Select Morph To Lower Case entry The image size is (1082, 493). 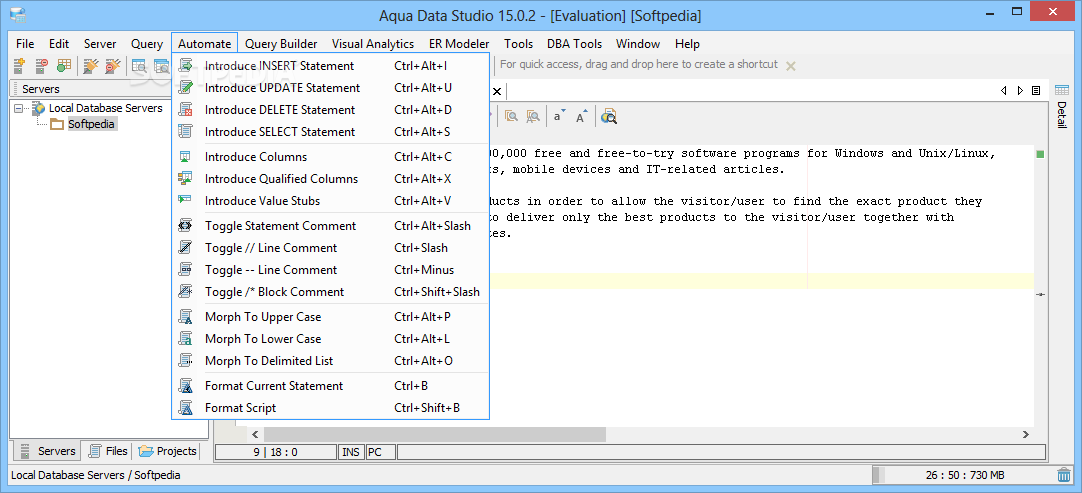(x=331, y=338)
